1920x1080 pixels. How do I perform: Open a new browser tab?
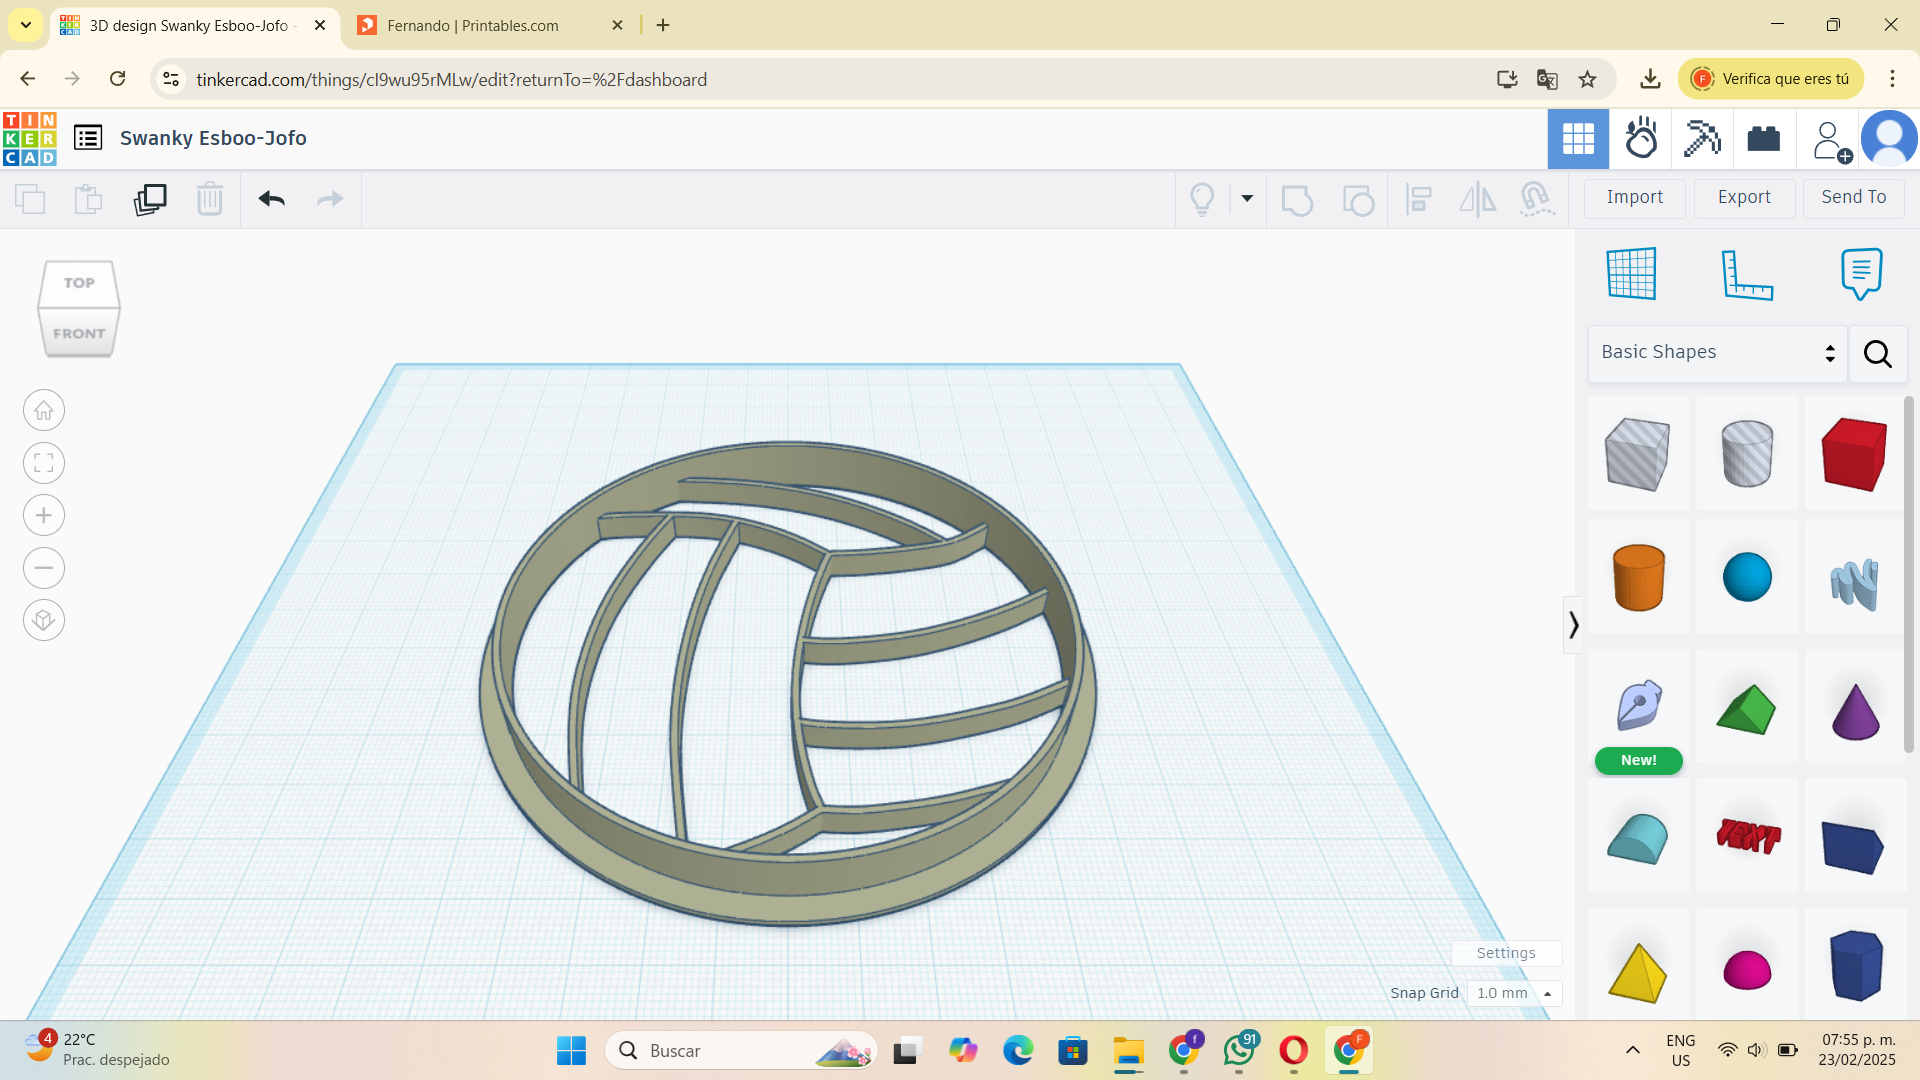tap(663, 25)
